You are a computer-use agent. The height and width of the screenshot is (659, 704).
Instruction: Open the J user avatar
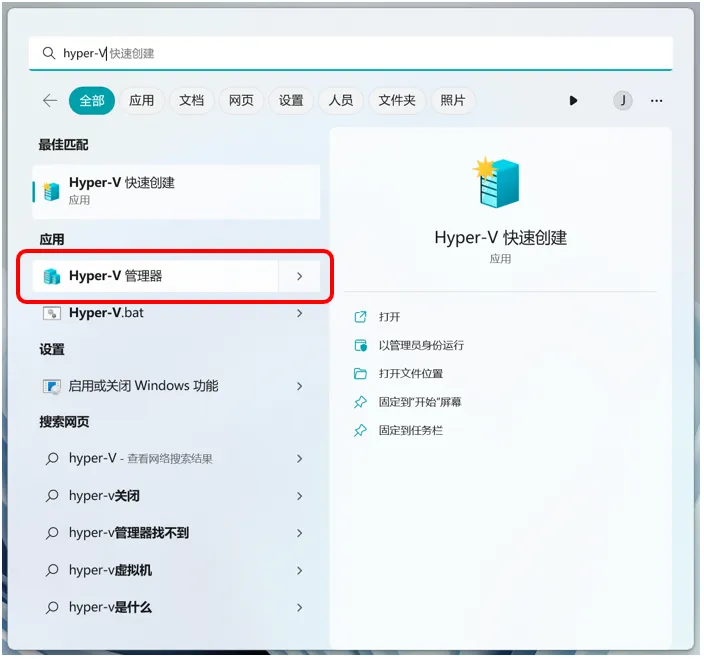pyautogui.click(x=623, y=101)
